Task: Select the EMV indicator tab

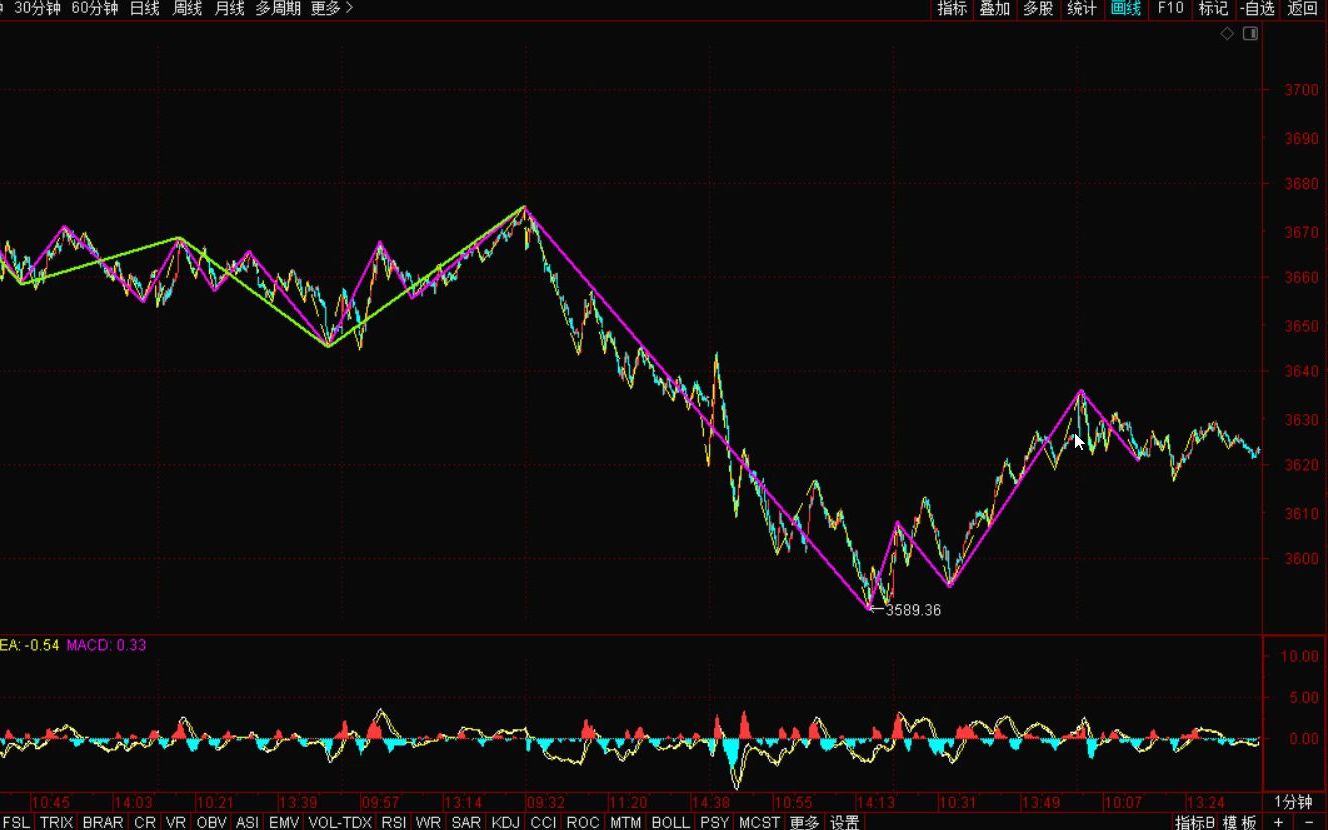Action: pyautogui.click(x=284, y=822)
